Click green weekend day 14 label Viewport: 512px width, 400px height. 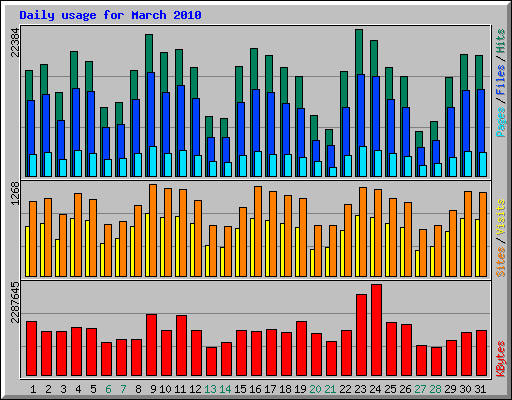point(225,389)
